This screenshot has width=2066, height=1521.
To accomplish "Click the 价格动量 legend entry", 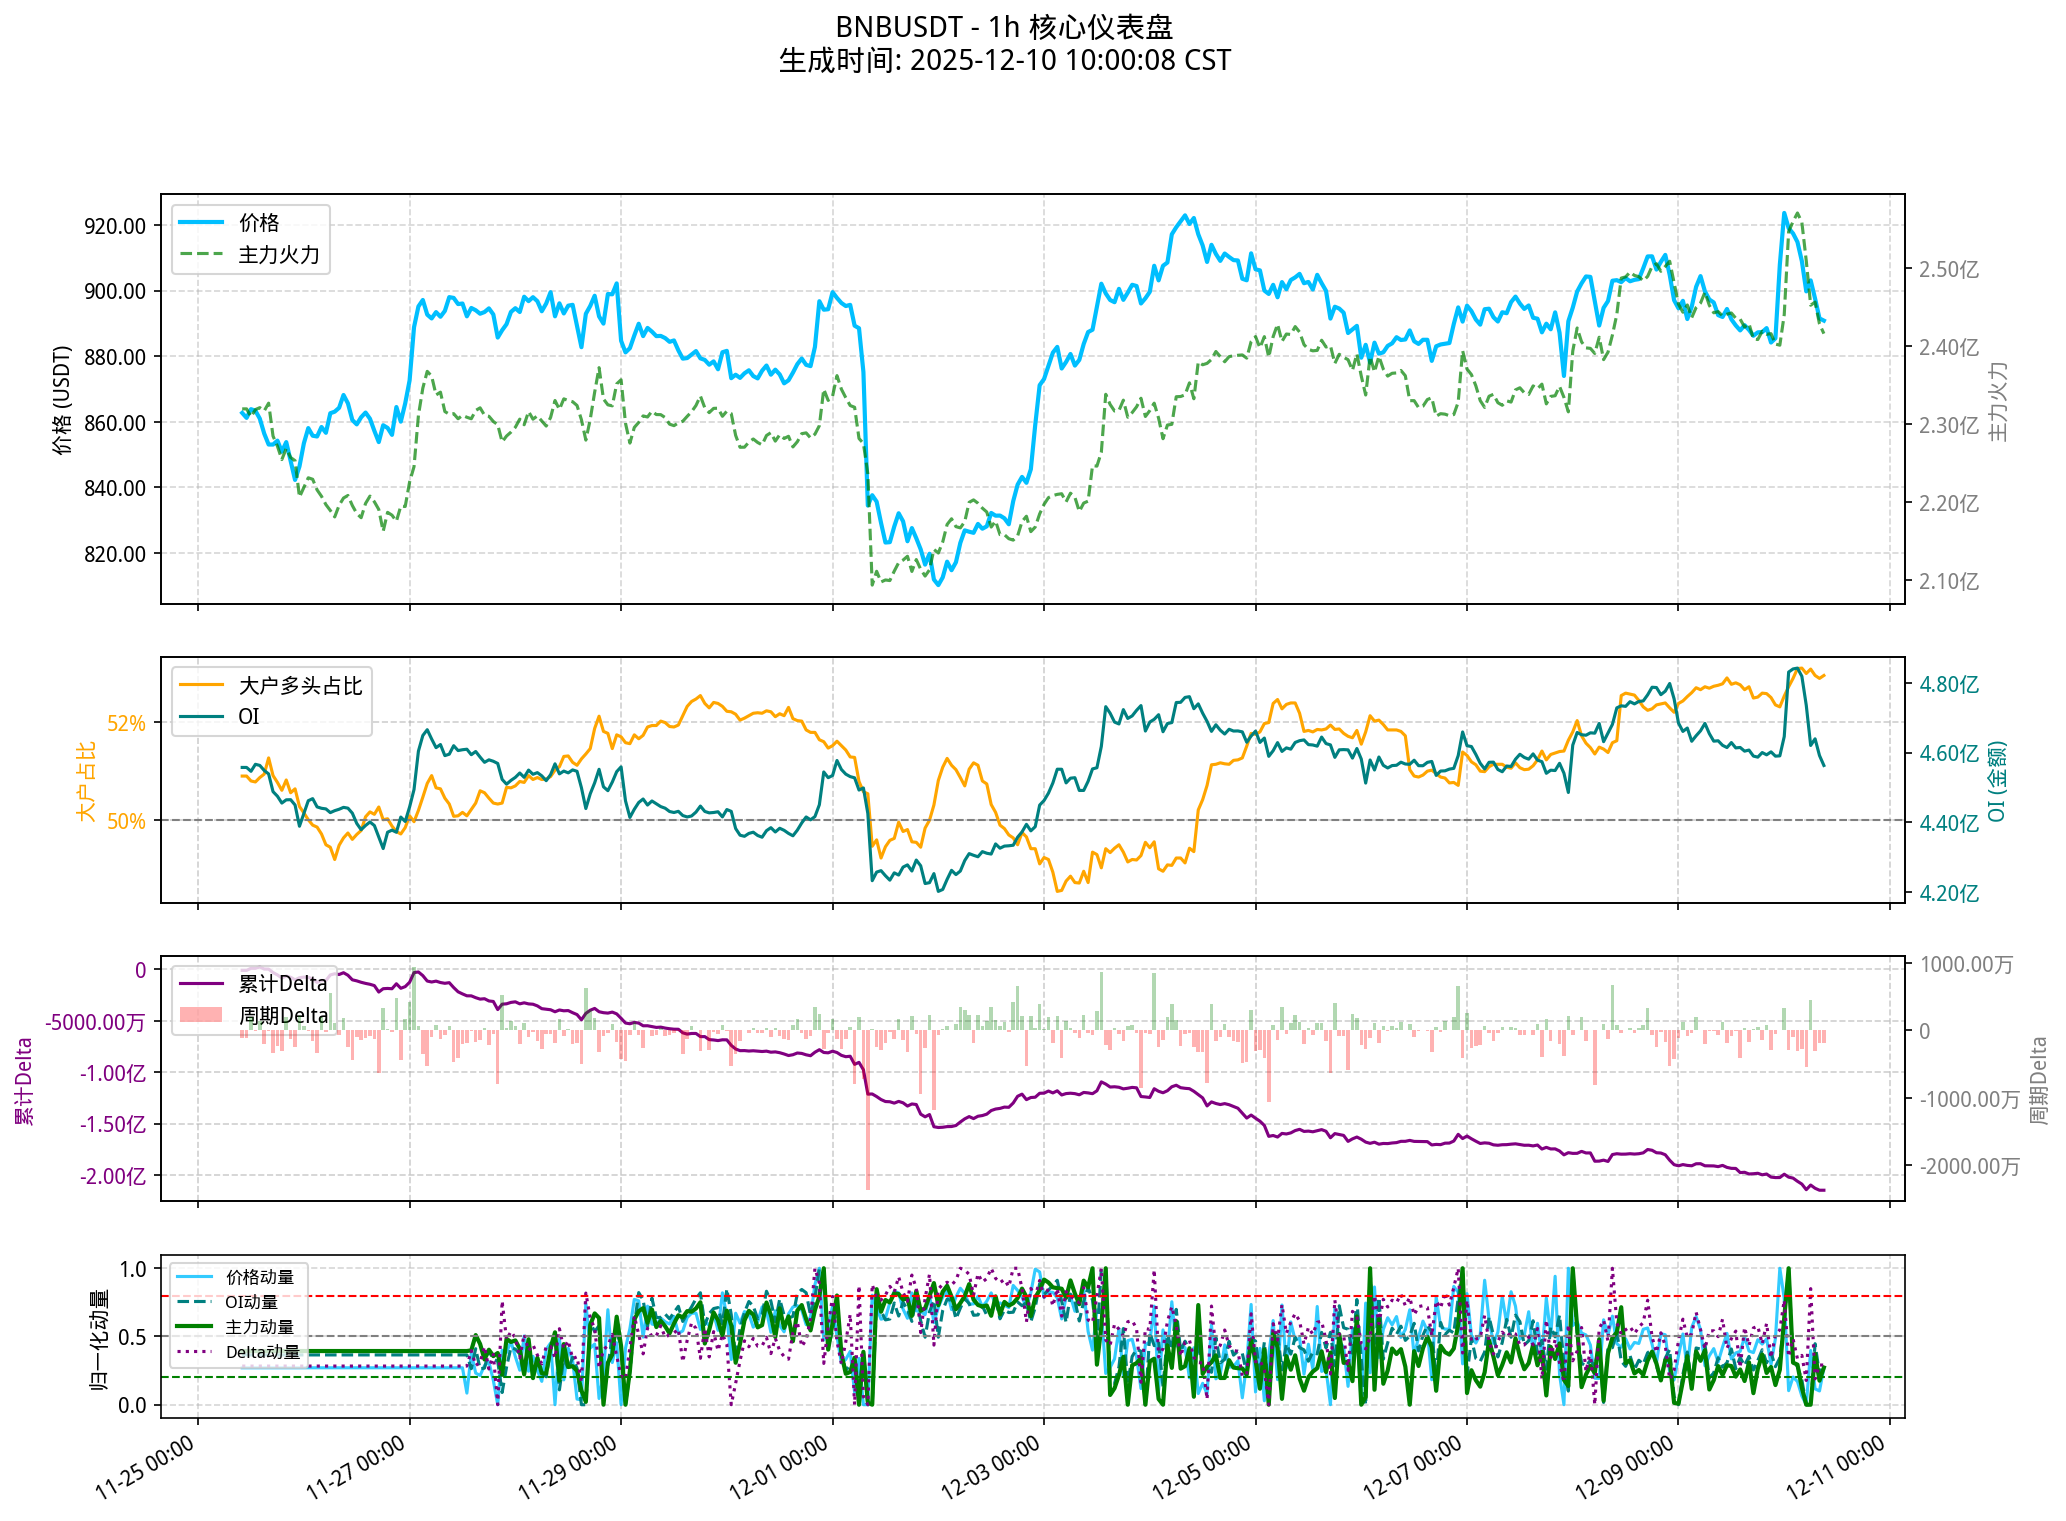I will 260,1277.
